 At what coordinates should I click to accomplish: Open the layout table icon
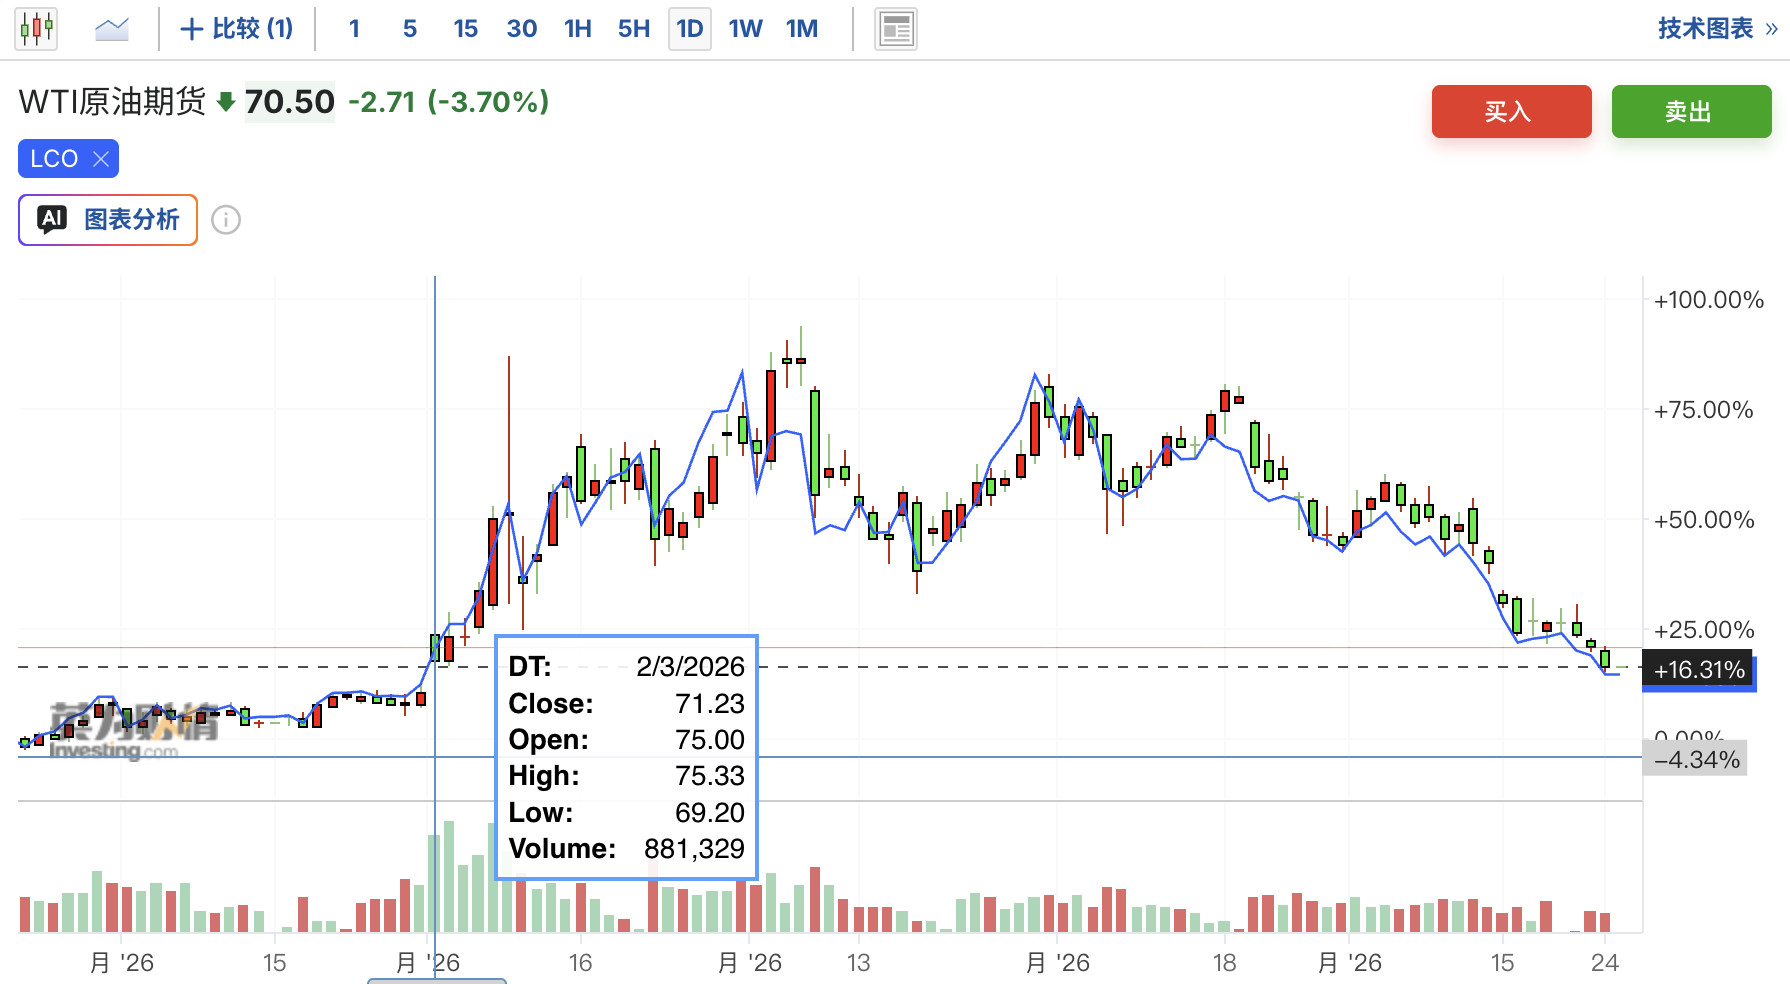pyautogui.click(x=895, y=29)
